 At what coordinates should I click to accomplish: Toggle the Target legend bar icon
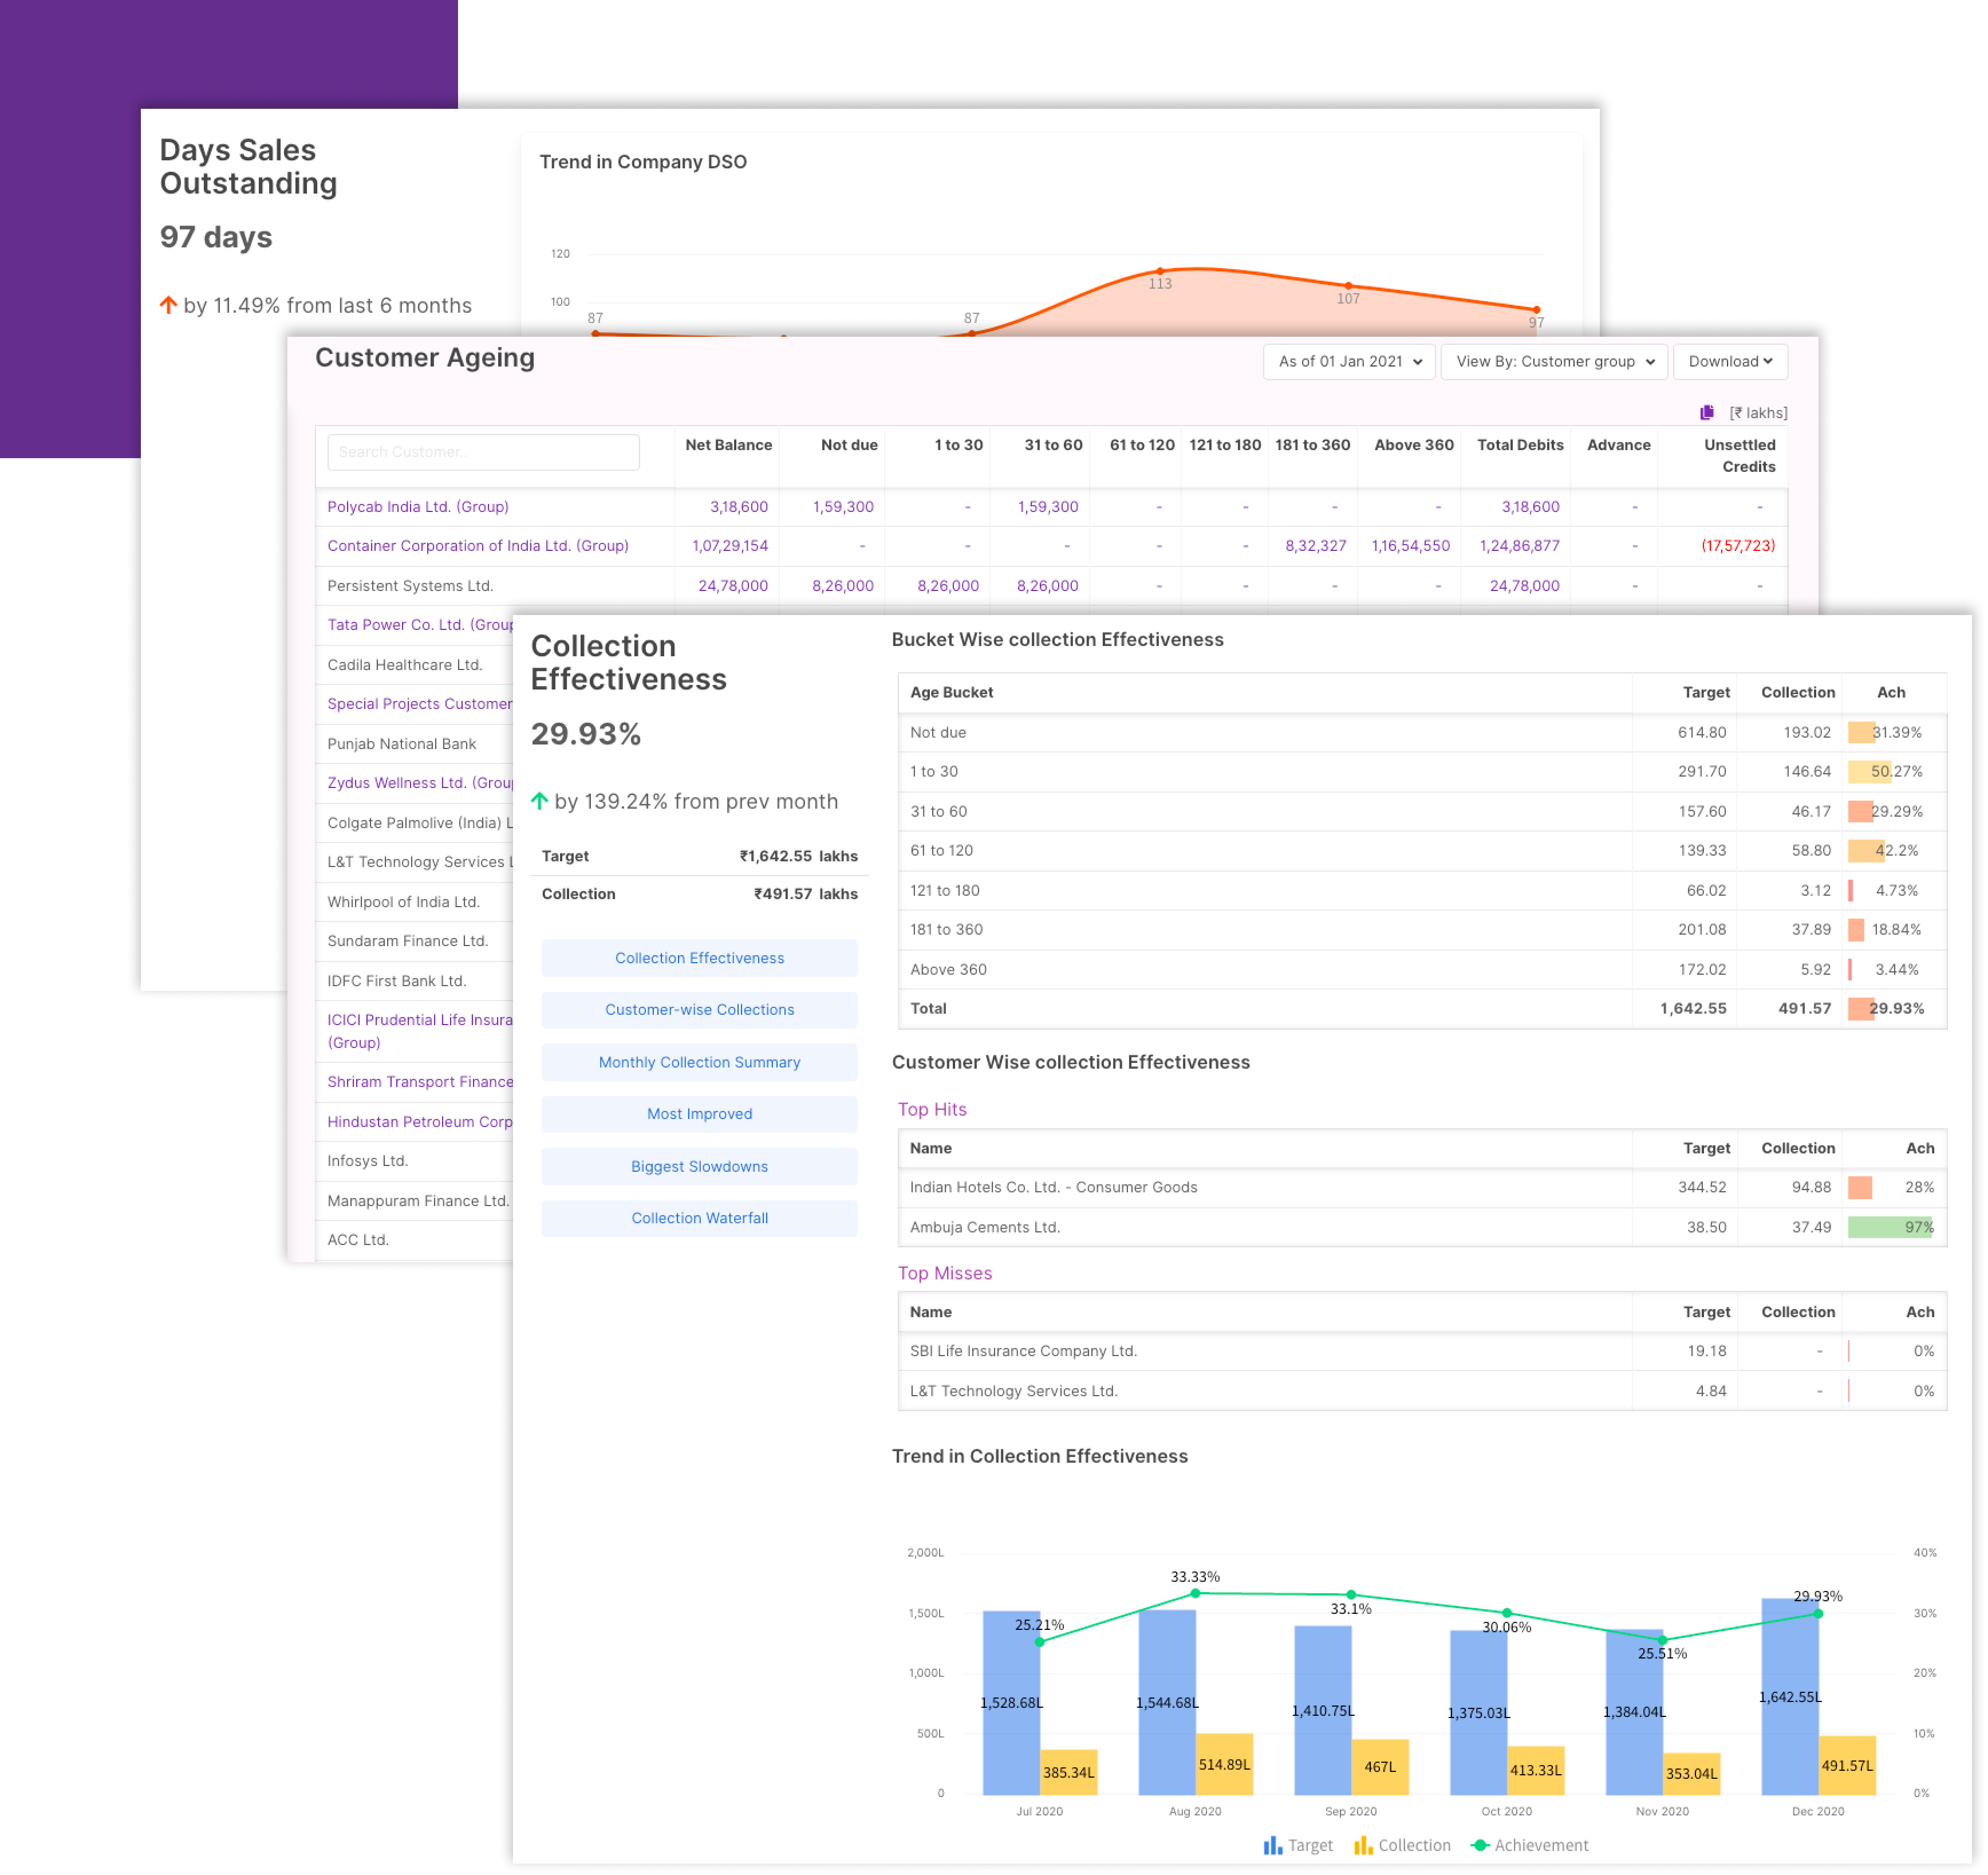1272,1845
